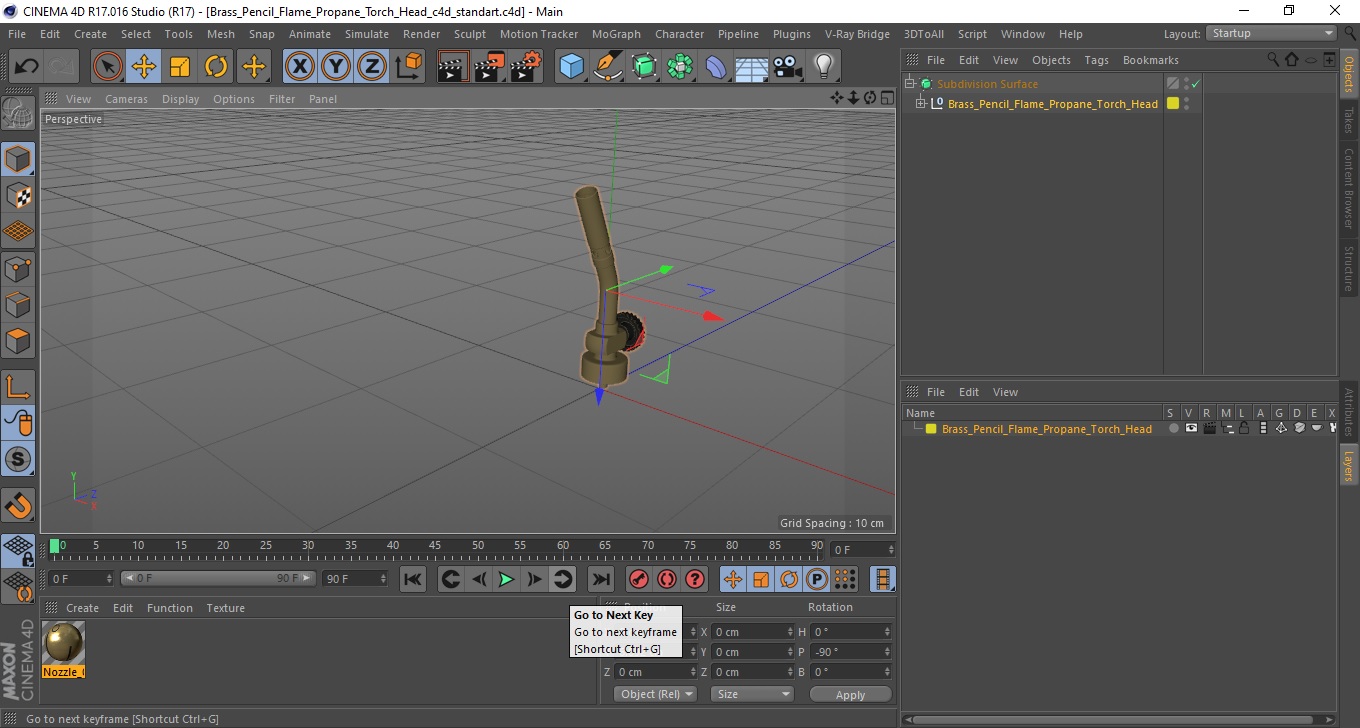Switch the coordinate system icon
This screenshot has height=728, width=1360.
pos(408,67)
